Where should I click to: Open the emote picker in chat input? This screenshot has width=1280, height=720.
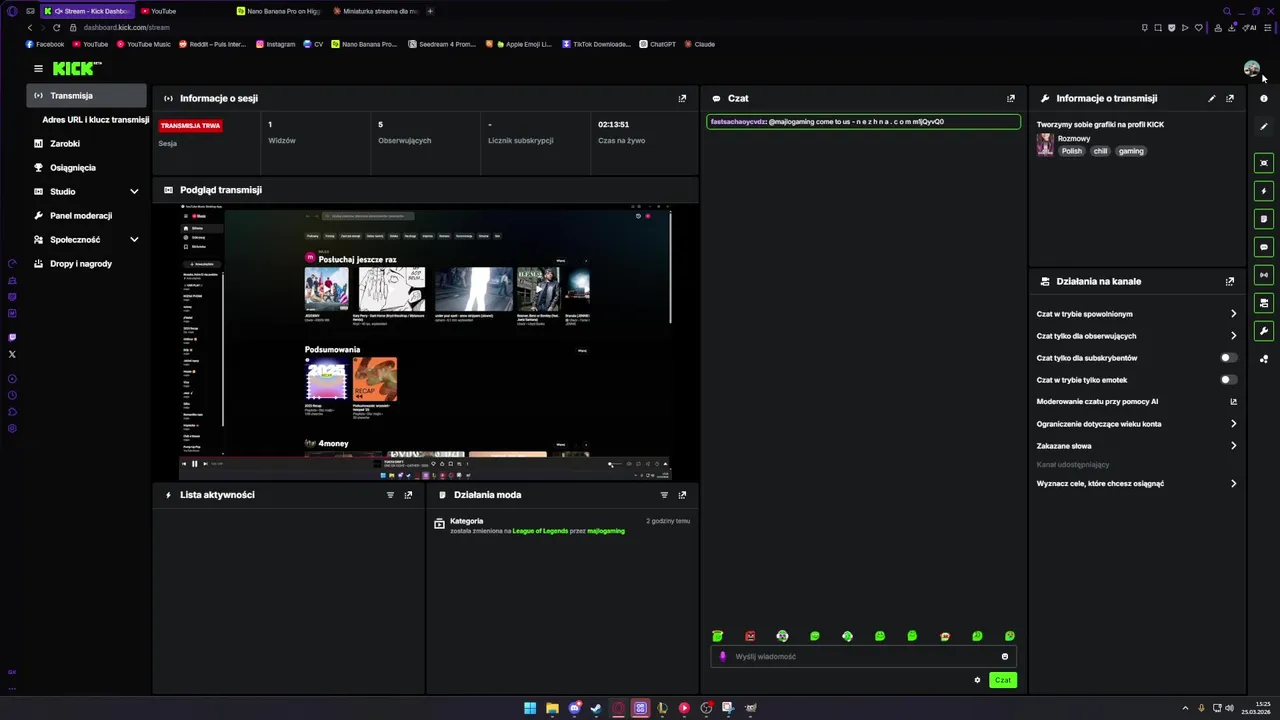(x=1005, y=657)
